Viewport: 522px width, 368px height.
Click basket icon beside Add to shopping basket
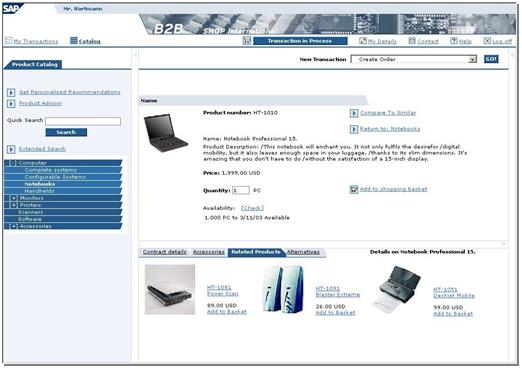(x=354, y=190)
